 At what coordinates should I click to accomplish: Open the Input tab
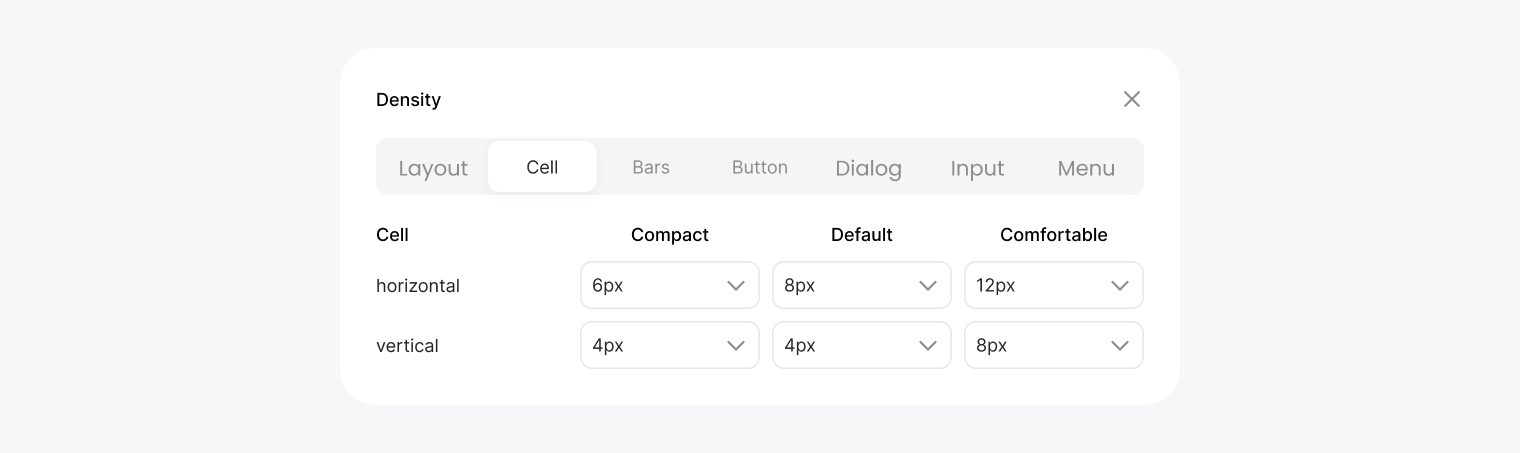[977, 168]
